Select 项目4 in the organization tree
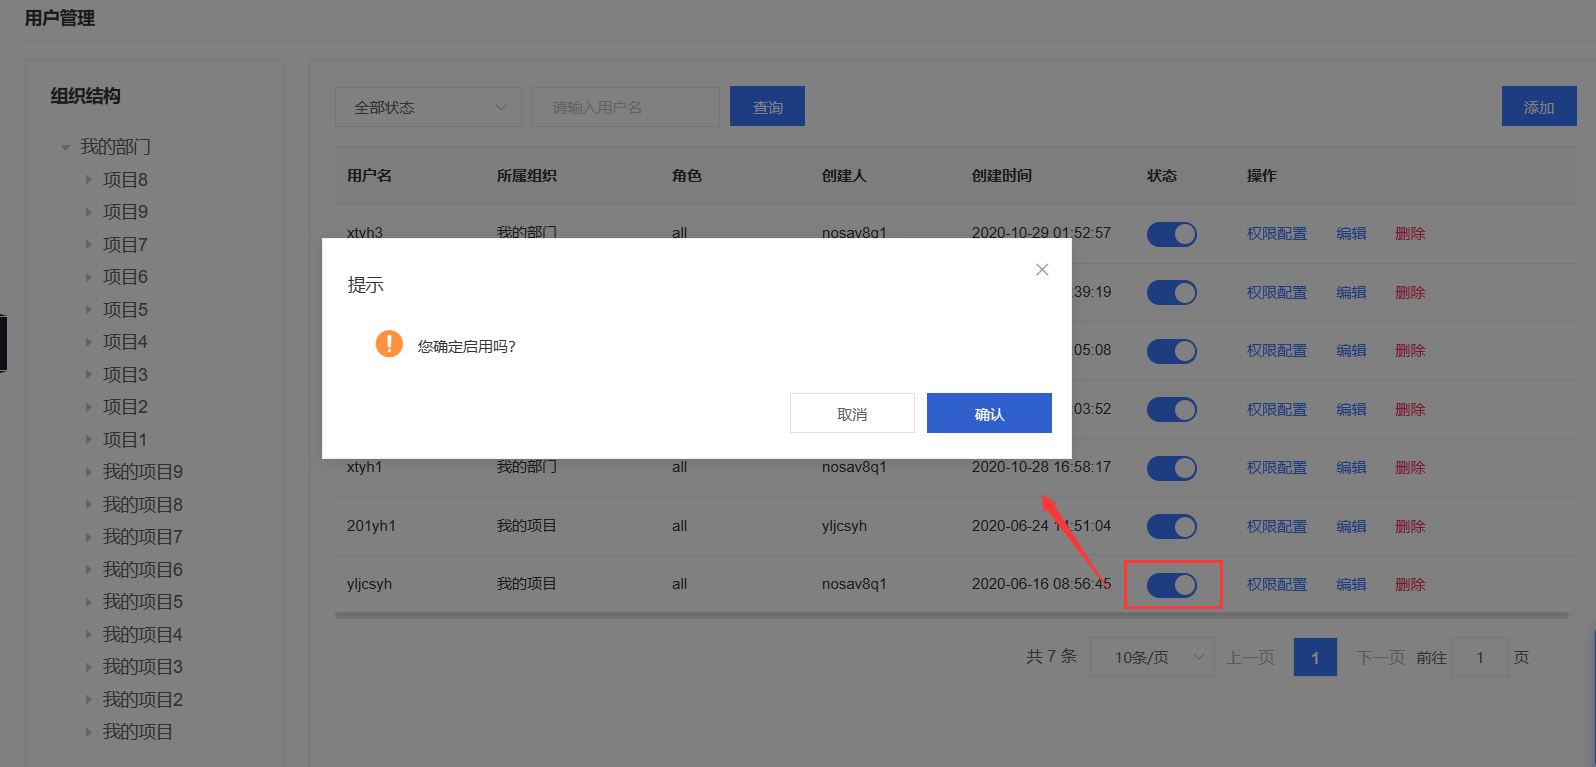The image size is (1596, 767). pyautogui.click(x=125, y=342)
